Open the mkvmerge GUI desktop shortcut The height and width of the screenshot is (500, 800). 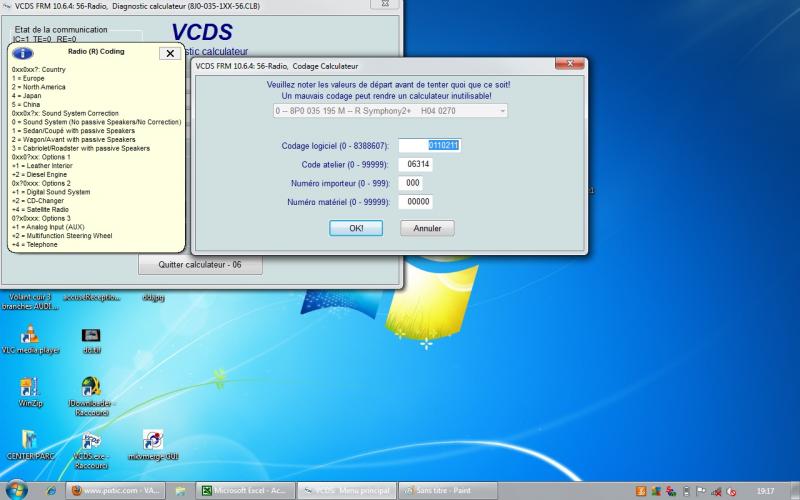point(153,444)
